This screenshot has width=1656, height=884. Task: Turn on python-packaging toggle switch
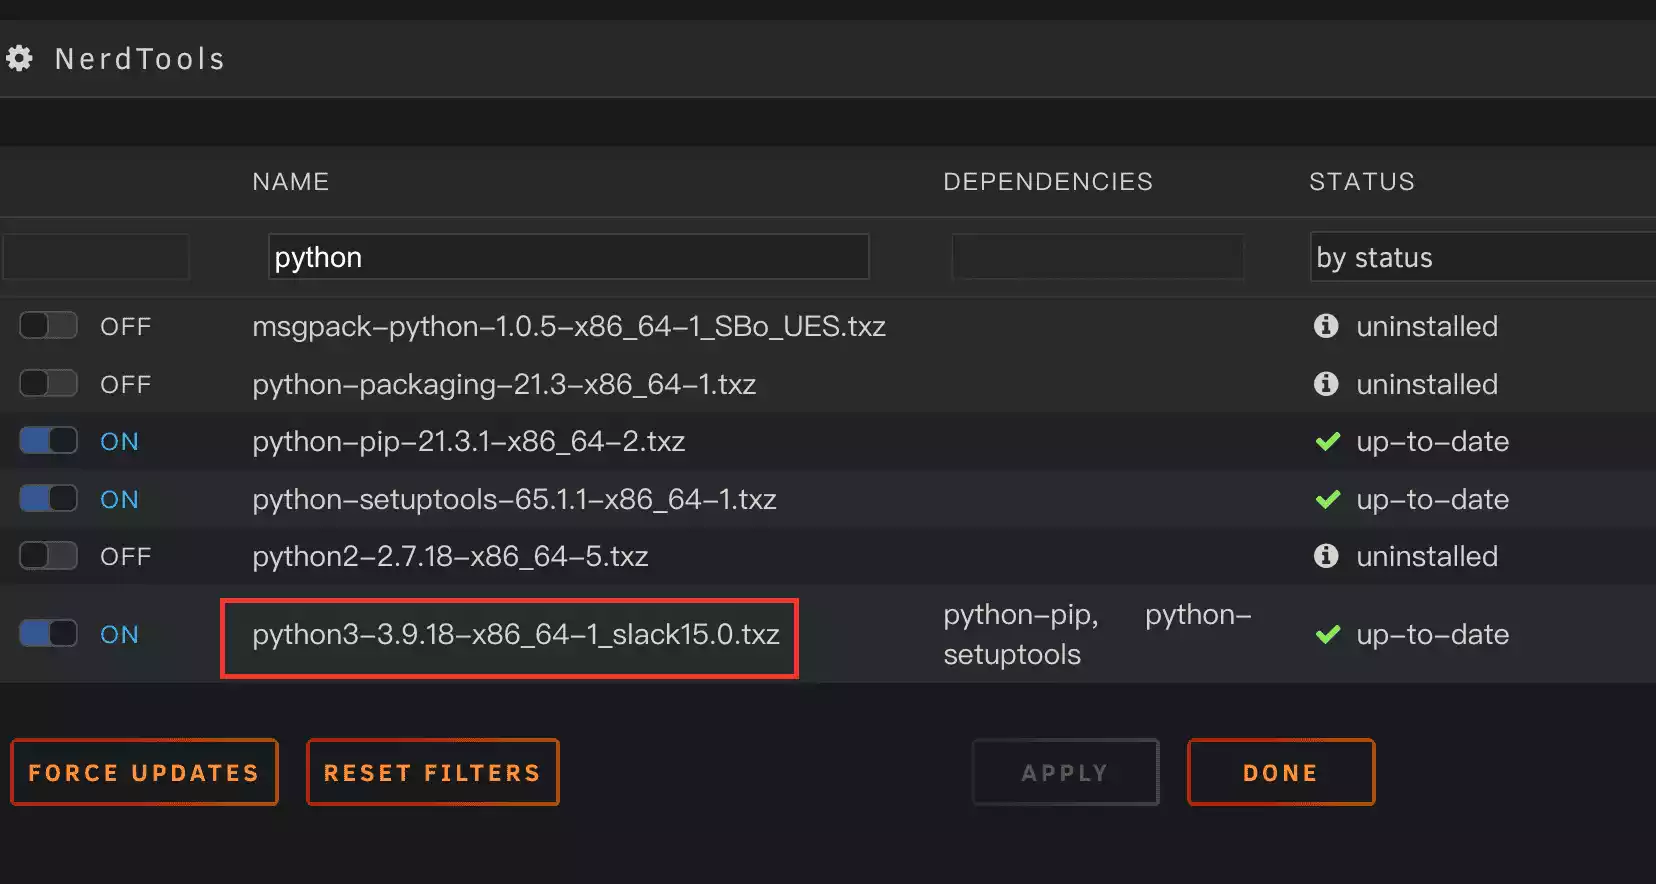click(x=48, y=384)
